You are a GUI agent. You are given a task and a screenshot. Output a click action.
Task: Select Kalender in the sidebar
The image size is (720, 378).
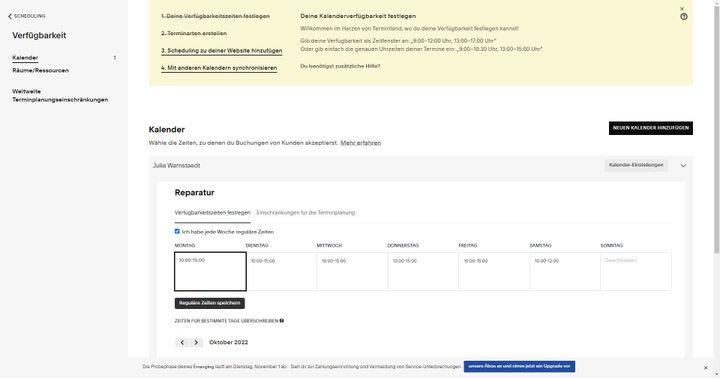(25, 58)
